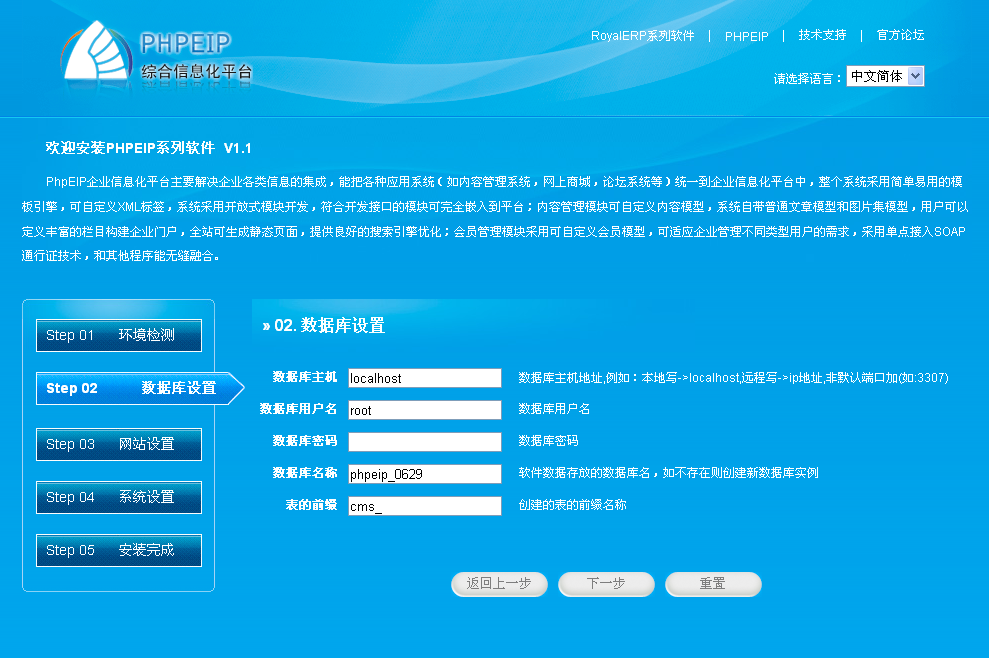Focus the empty 数据库密码 field
989x658 pixels.
[424, 442]
